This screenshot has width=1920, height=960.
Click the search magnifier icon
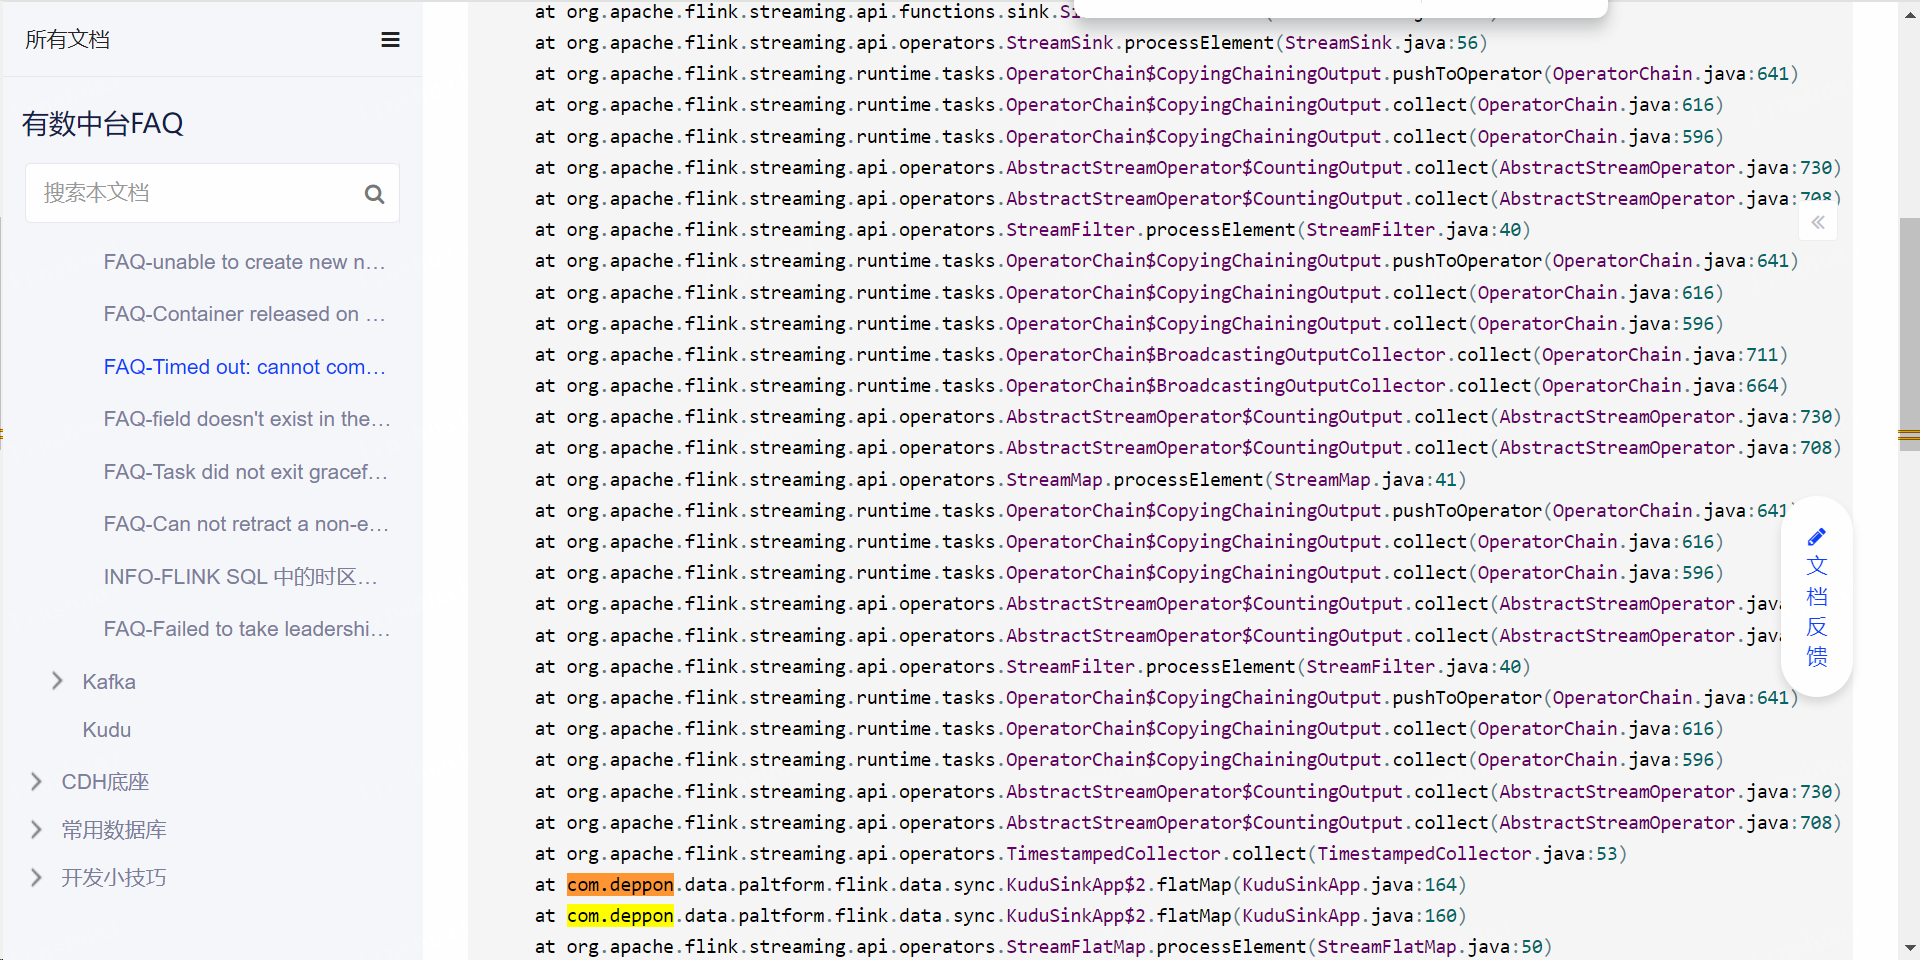click(374, 194)
